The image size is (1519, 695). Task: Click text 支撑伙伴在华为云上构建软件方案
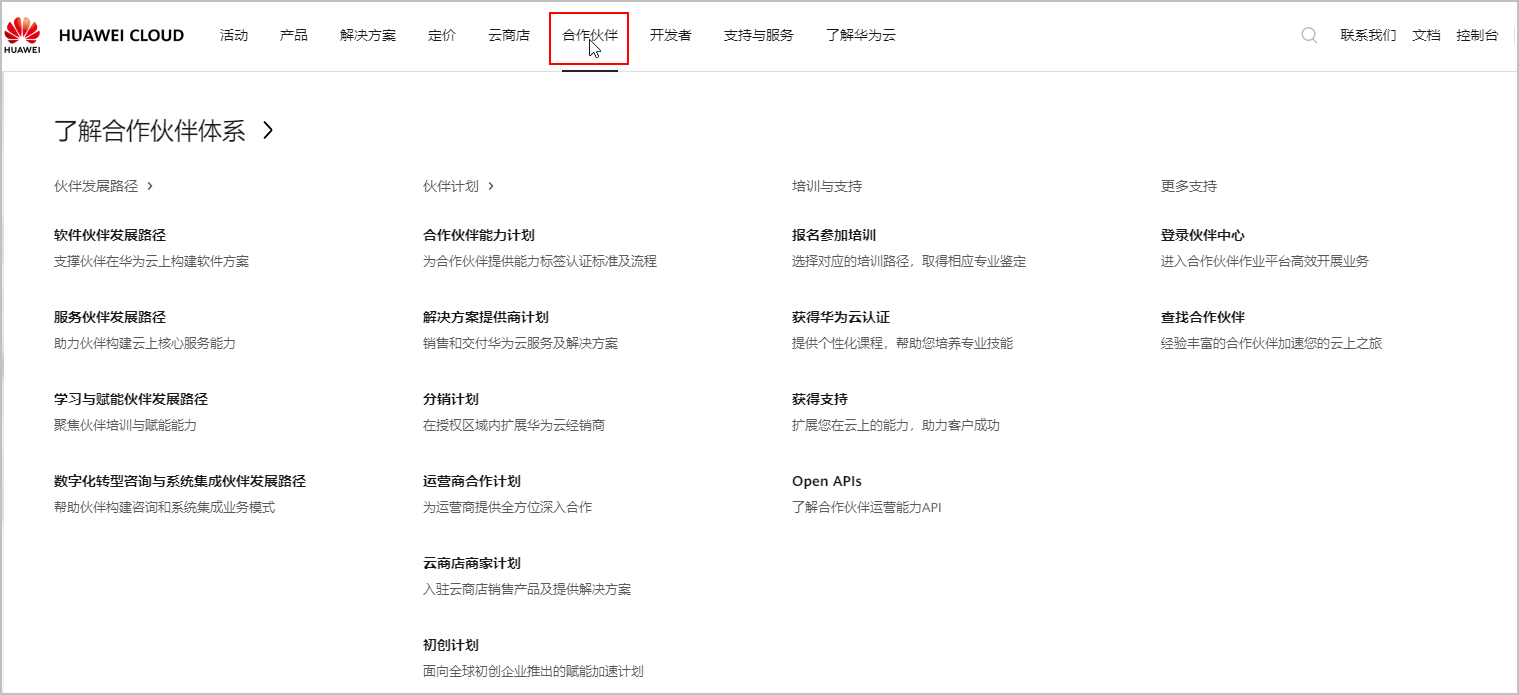151,261
